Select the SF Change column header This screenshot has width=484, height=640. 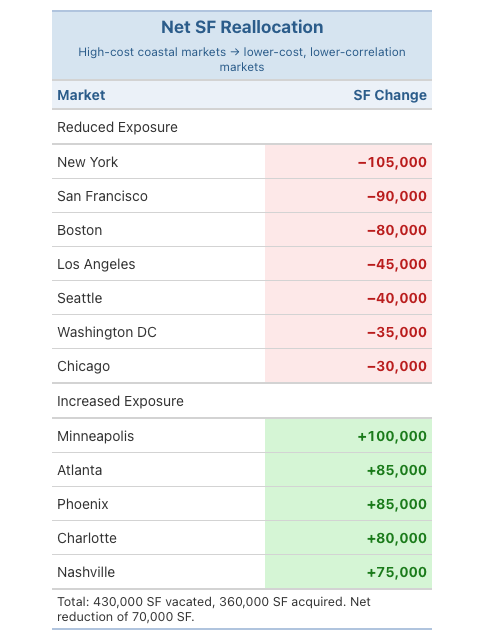(x=390, y=95)
